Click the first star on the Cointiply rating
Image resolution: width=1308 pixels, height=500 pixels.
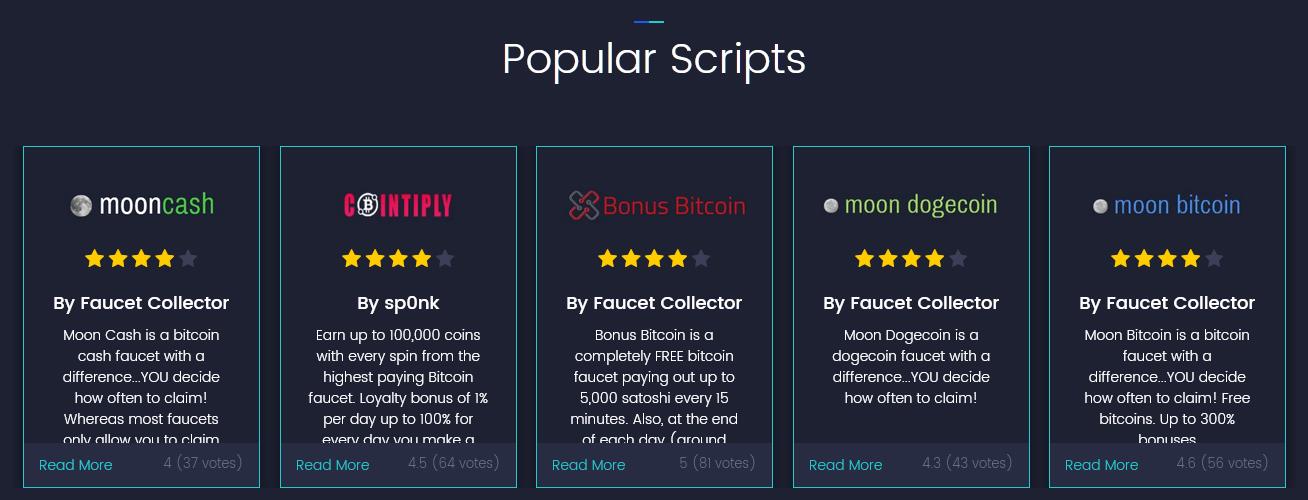[x=352, y=259]
